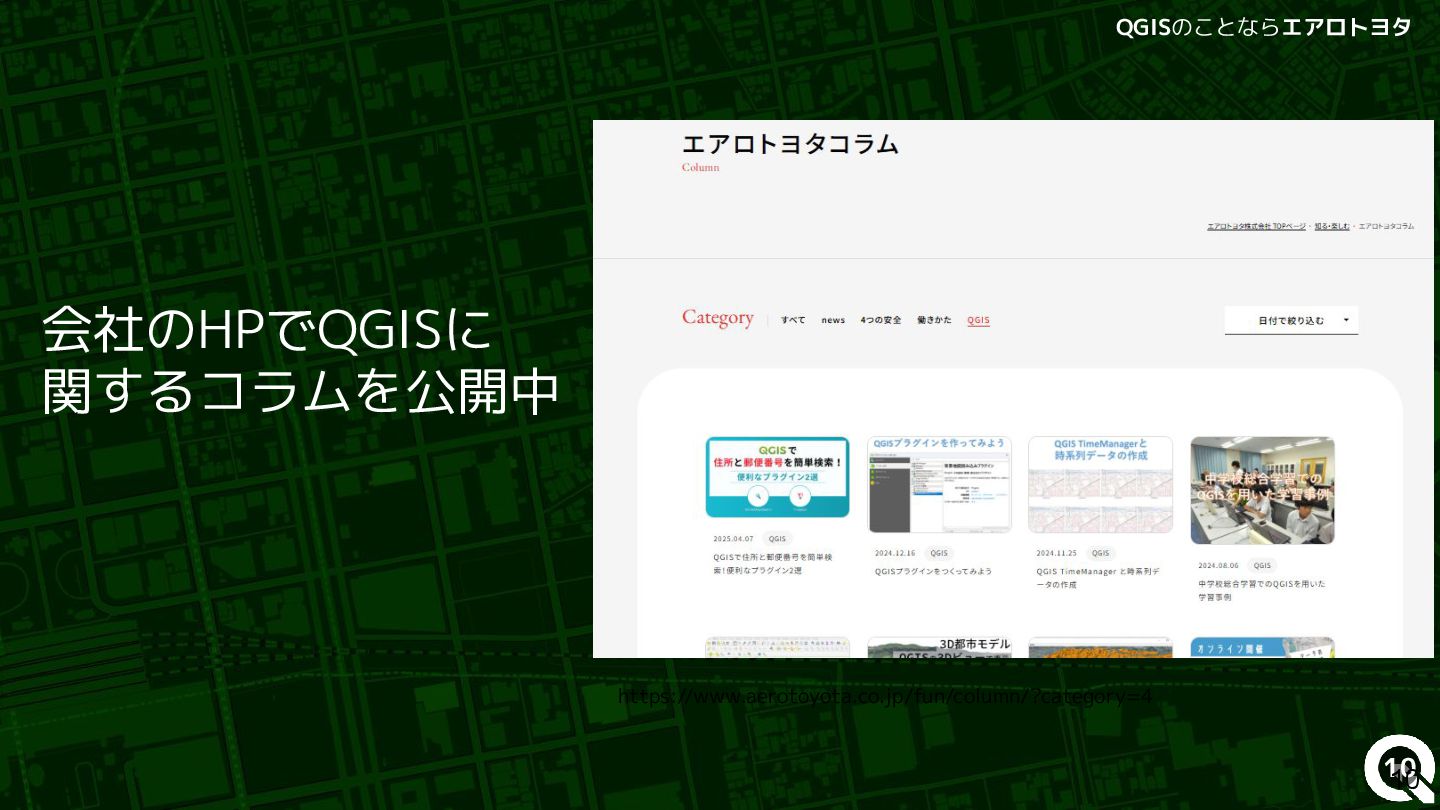
Task: Click the aerotoyota.co.jp column URL below the screenshot
Action: 885,696
